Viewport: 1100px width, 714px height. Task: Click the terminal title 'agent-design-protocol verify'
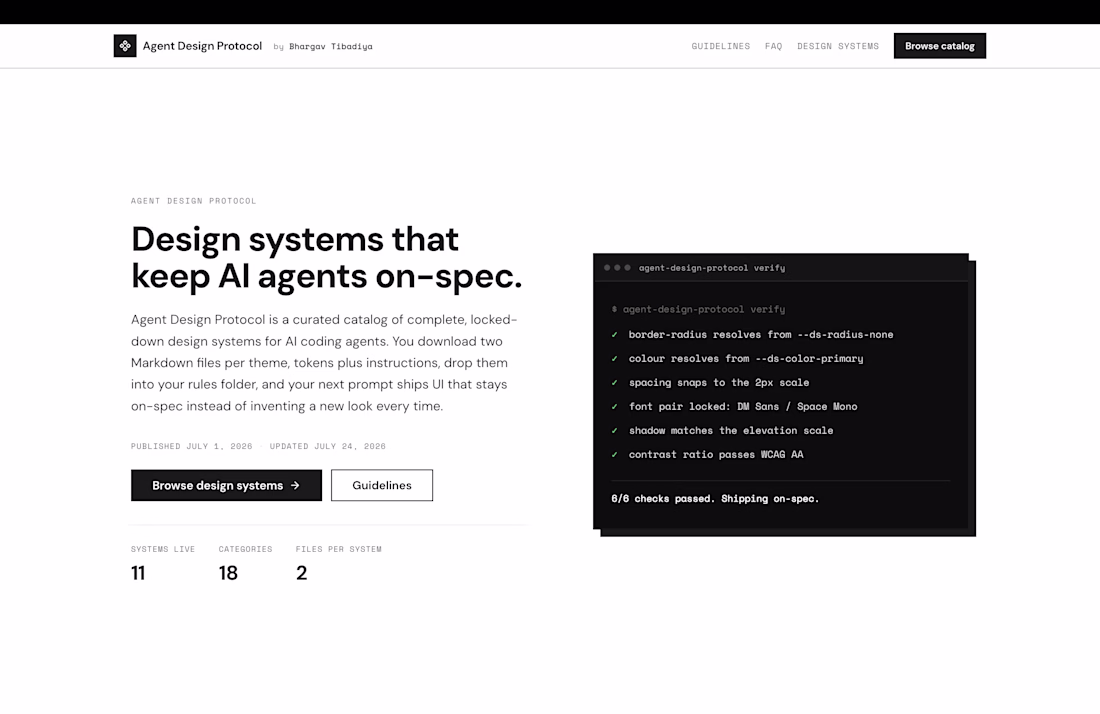(x=712, y=268)
